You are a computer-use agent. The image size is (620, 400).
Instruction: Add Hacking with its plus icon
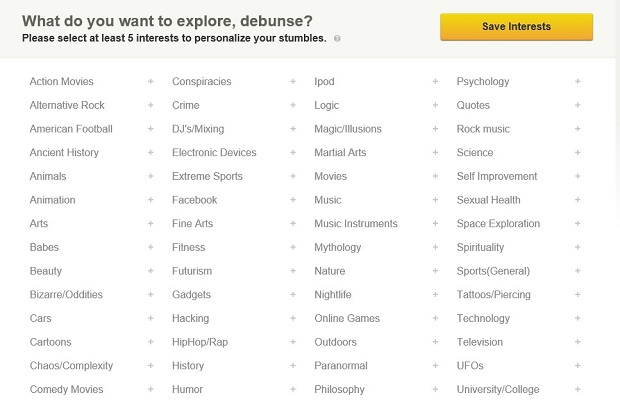(x=293, y=319)
